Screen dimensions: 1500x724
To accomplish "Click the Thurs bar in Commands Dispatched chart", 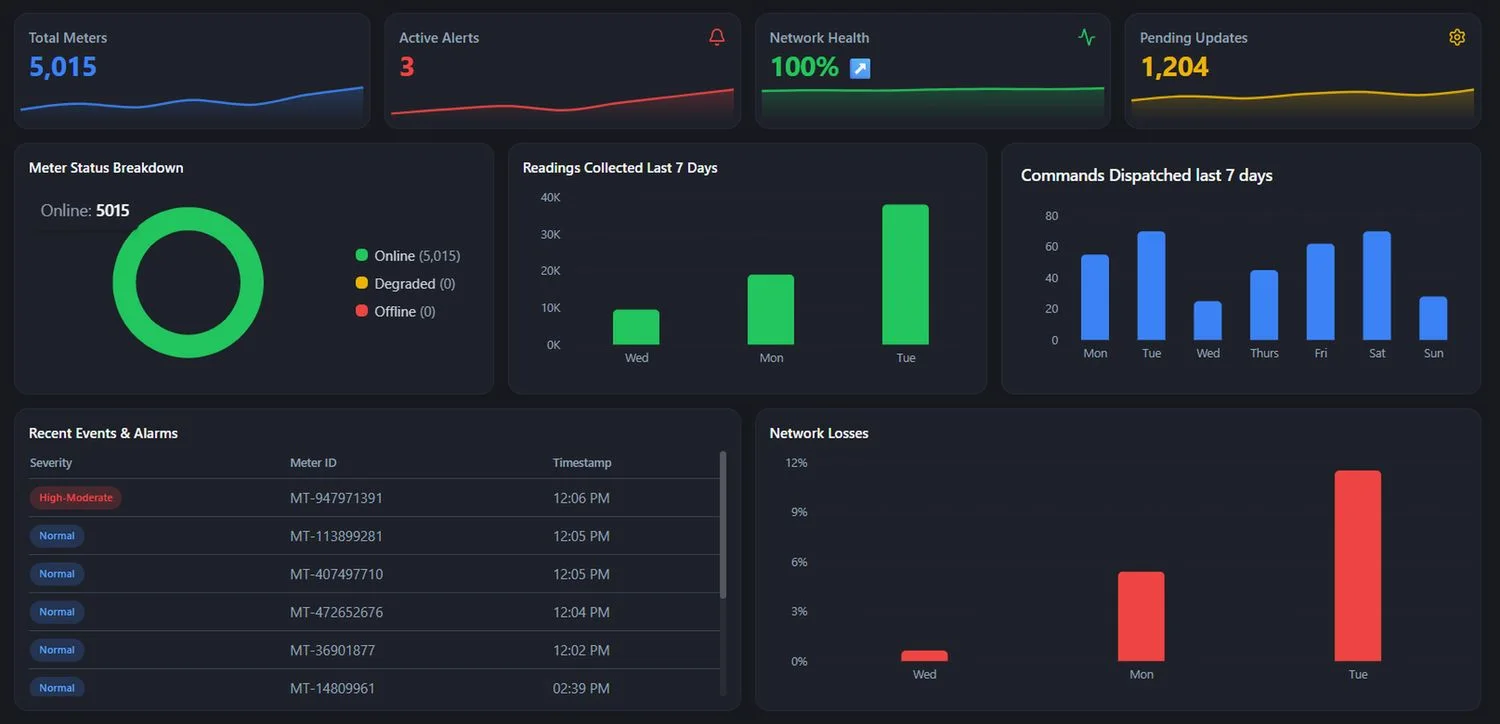I will [x=1264, y=305].
